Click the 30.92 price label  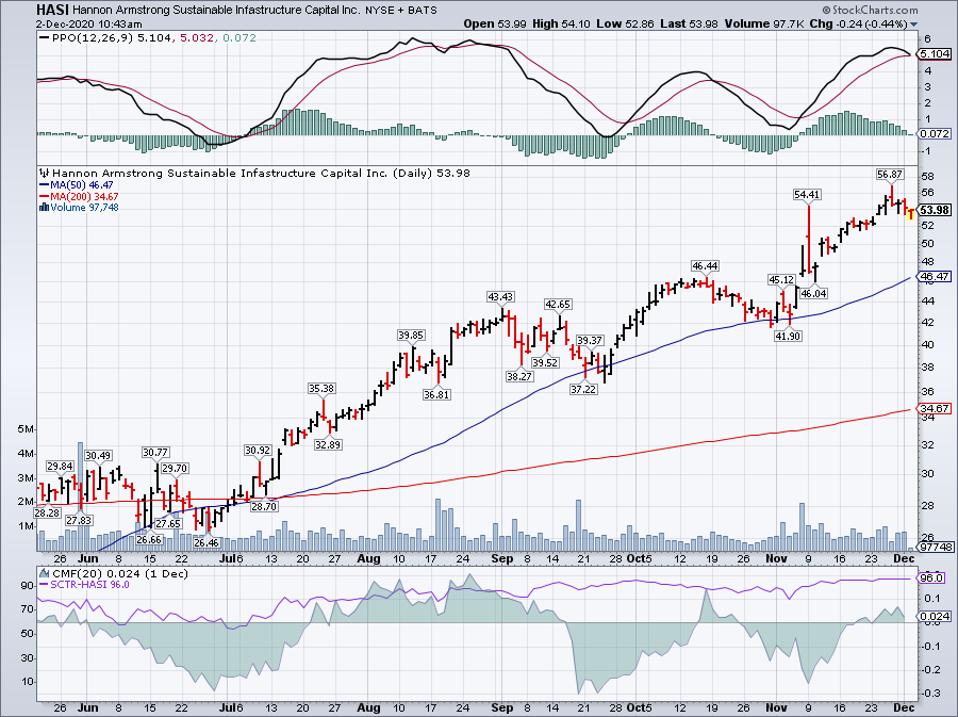pyautogui.click(x=257, y=450)
